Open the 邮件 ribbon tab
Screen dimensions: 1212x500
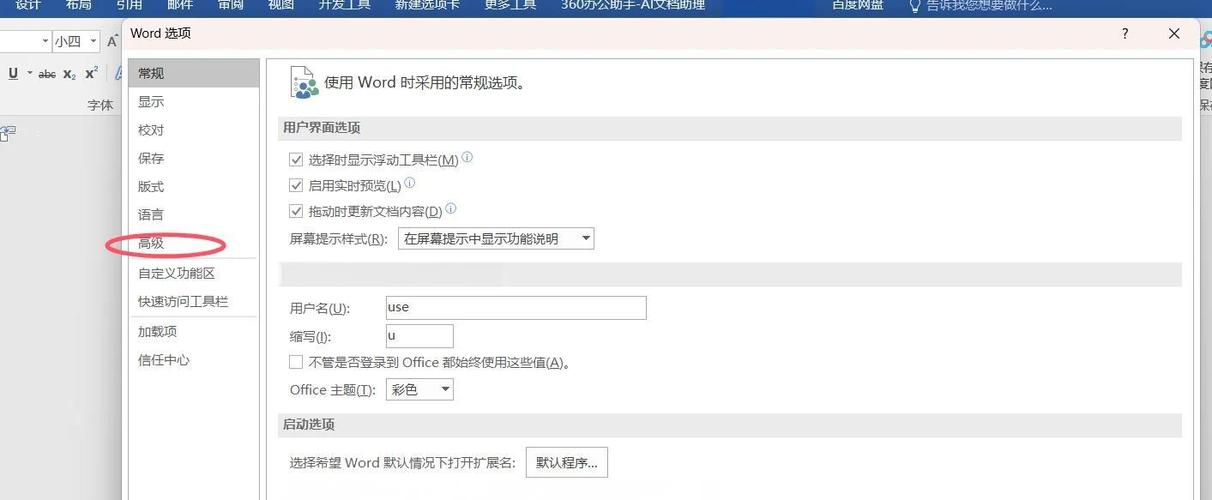tap(180, 5)
